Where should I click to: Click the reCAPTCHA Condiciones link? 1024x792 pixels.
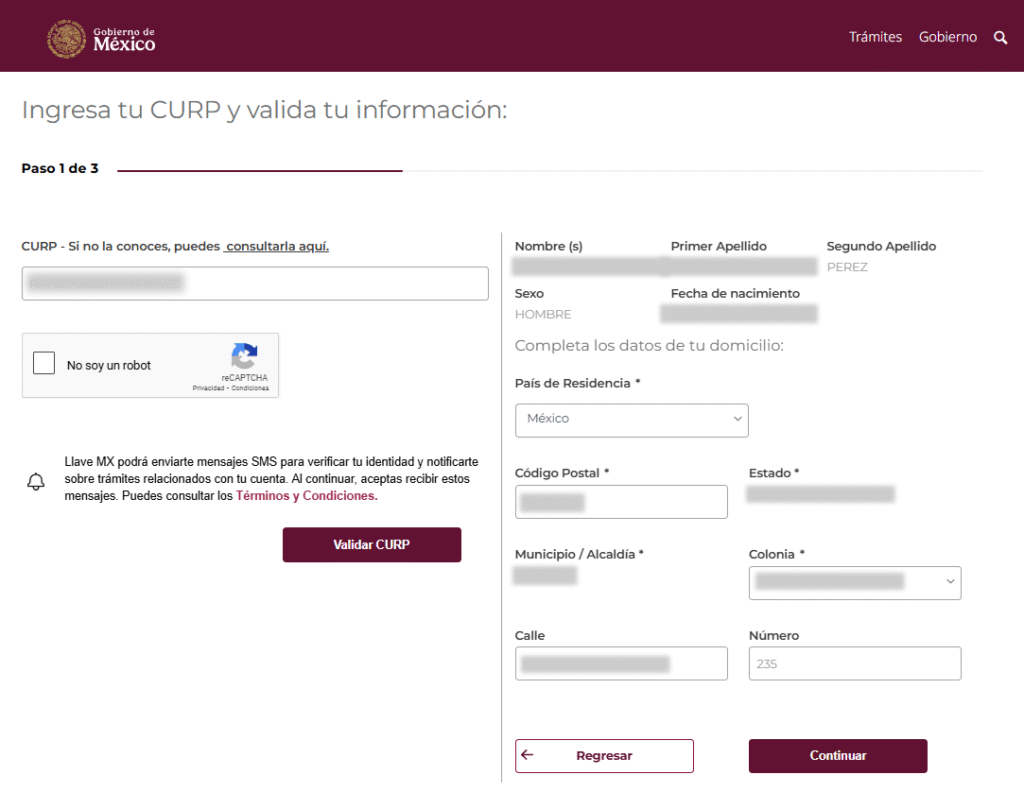[x=250, y=388]
